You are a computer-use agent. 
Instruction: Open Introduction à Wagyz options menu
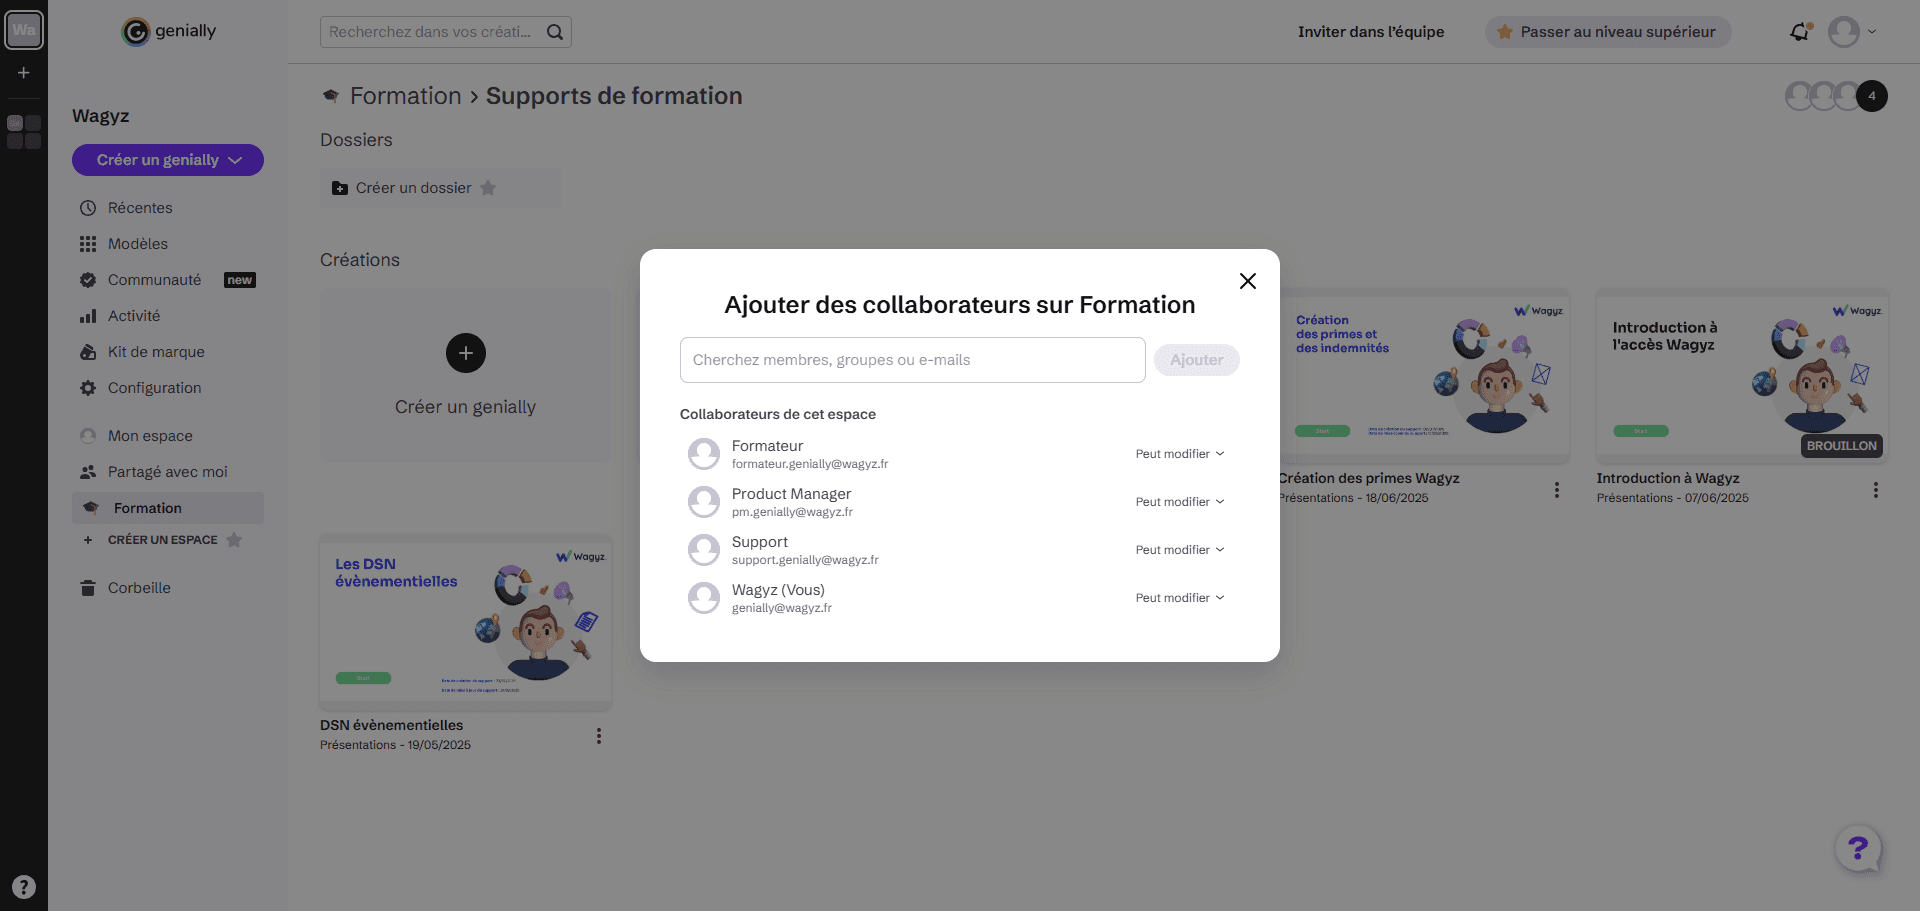(x=1876, y=490)
